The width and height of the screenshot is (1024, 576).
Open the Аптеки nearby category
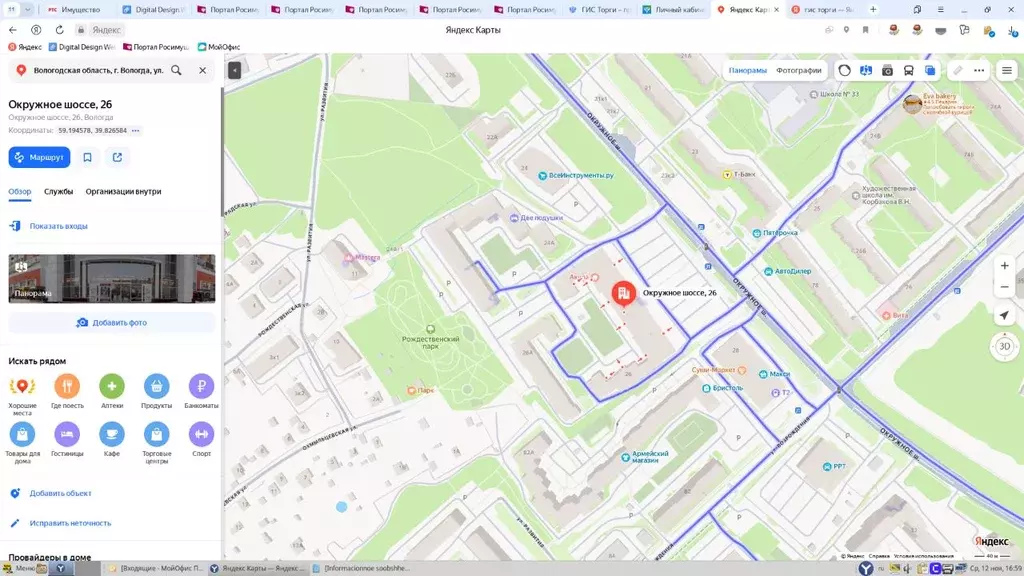click(112, 387)
